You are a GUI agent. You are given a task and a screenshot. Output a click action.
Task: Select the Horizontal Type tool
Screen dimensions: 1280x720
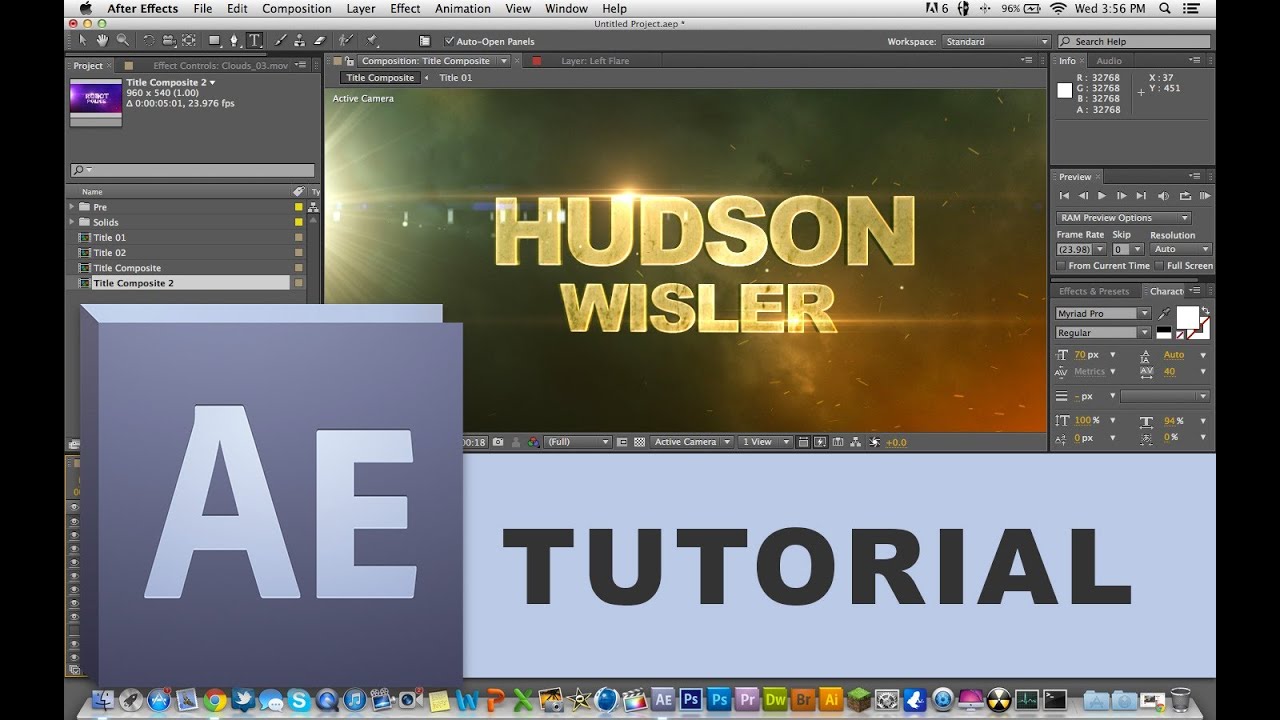coord(254,41)
